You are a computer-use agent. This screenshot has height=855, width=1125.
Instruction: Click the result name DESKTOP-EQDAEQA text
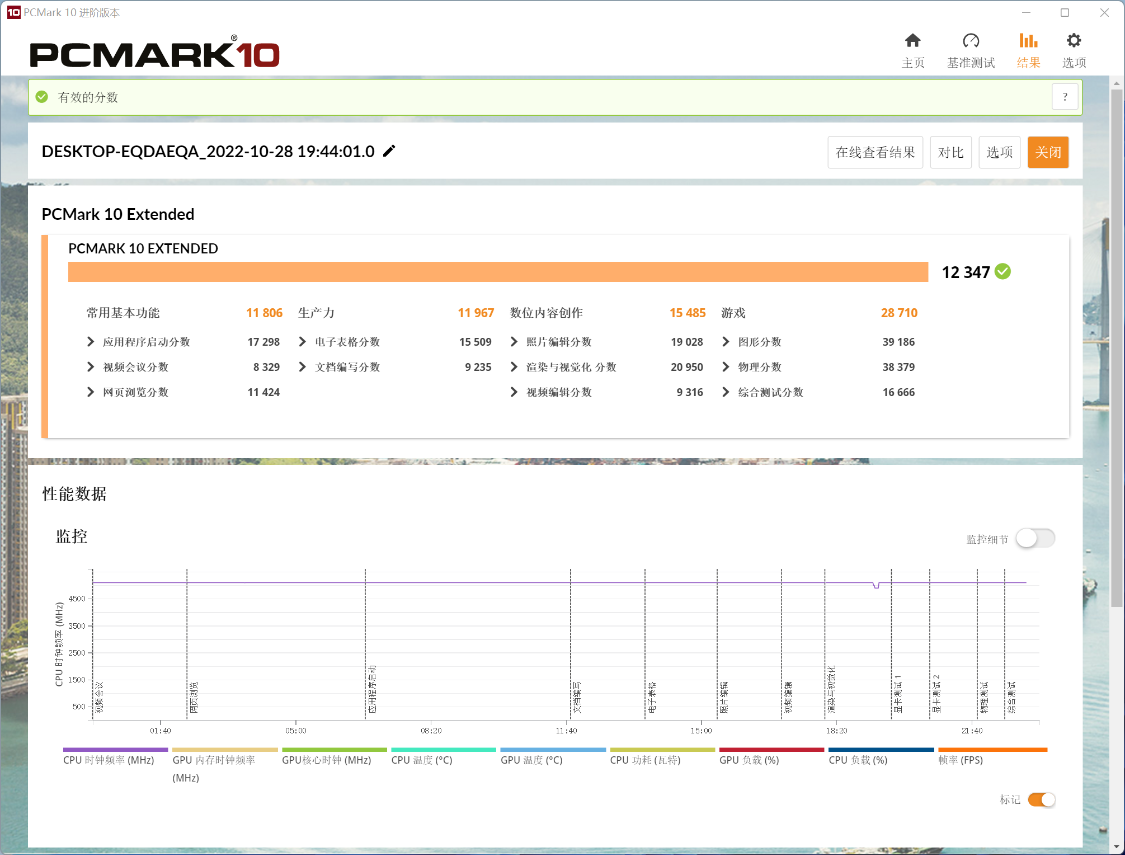(208, 151)
